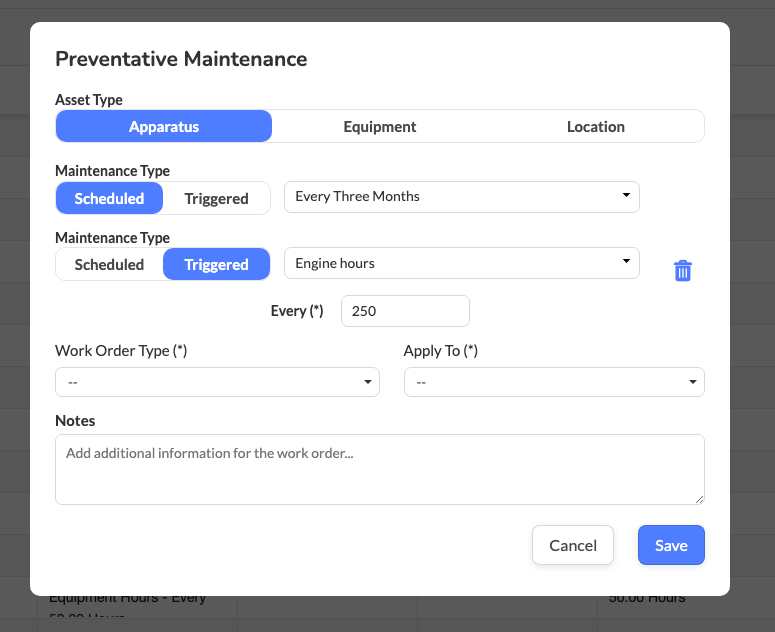Expand the Engine hours dropdown
775x632 pixels.
click(461, 263)
